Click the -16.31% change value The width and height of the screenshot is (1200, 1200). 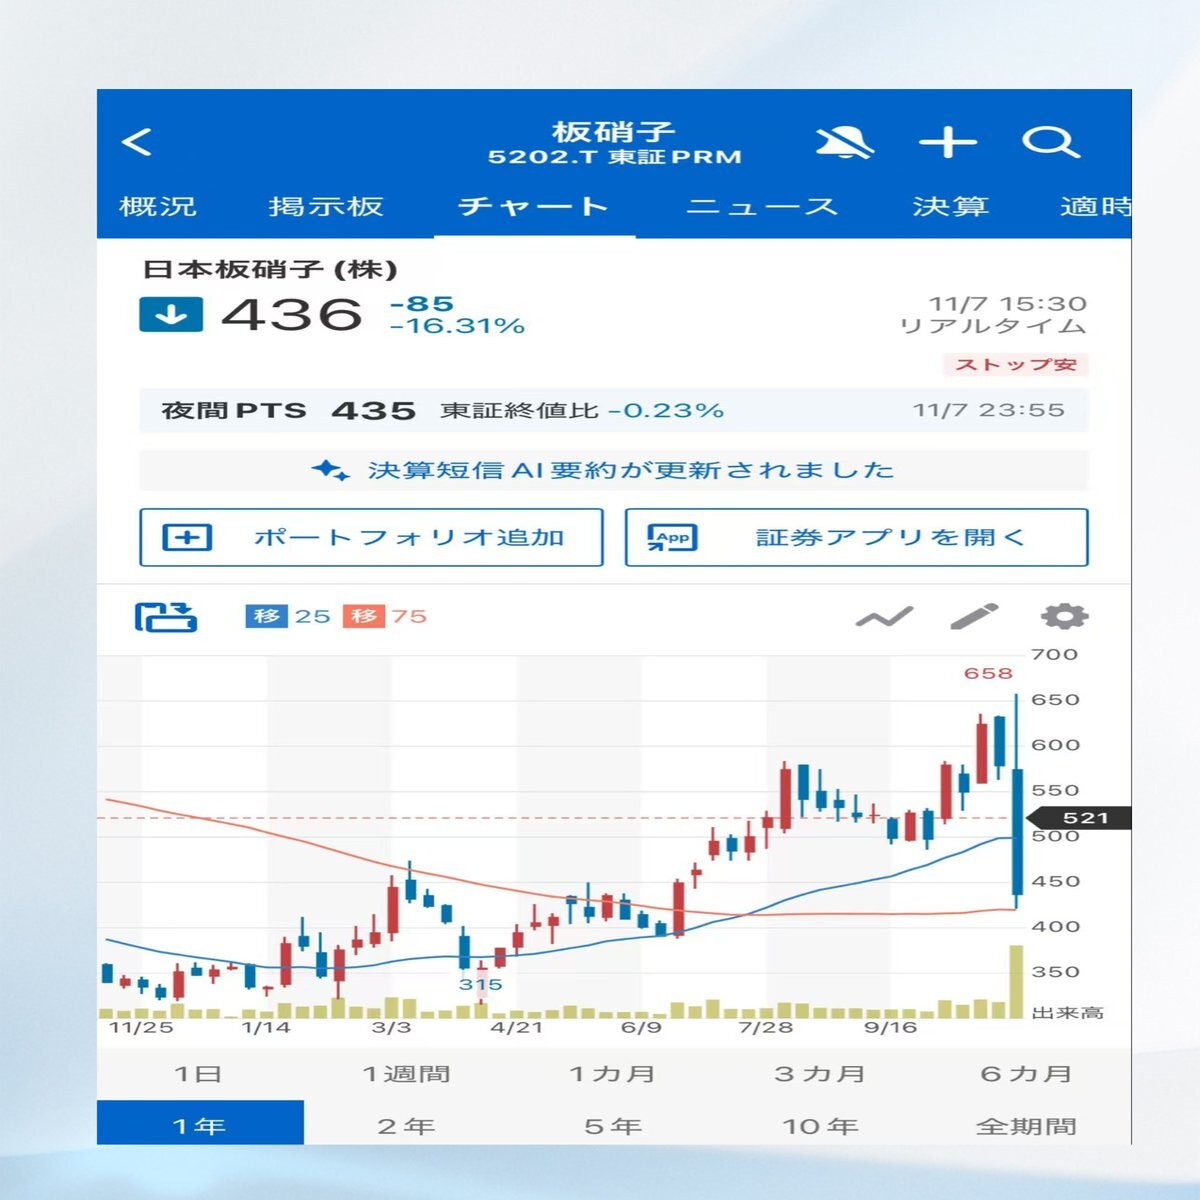click(457, 326)
